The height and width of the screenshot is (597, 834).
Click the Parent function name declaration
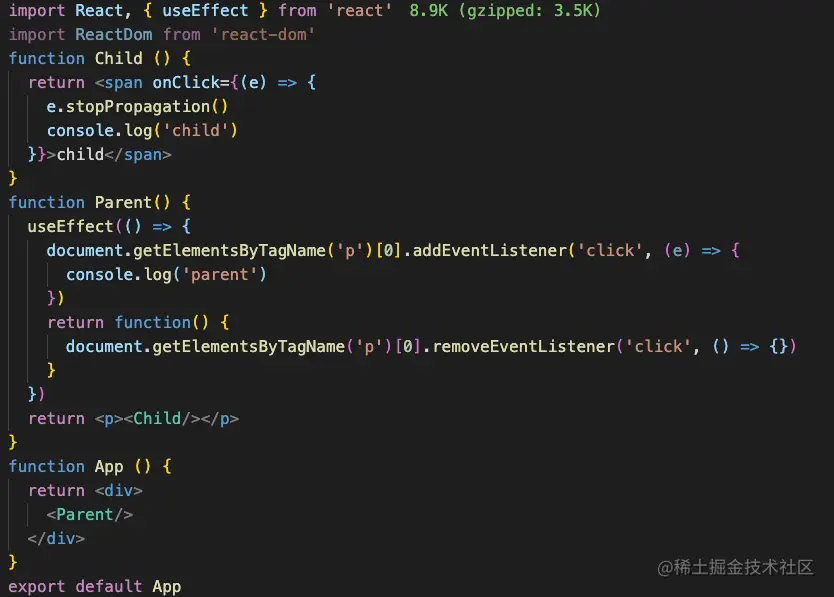(x=123, y=202)
